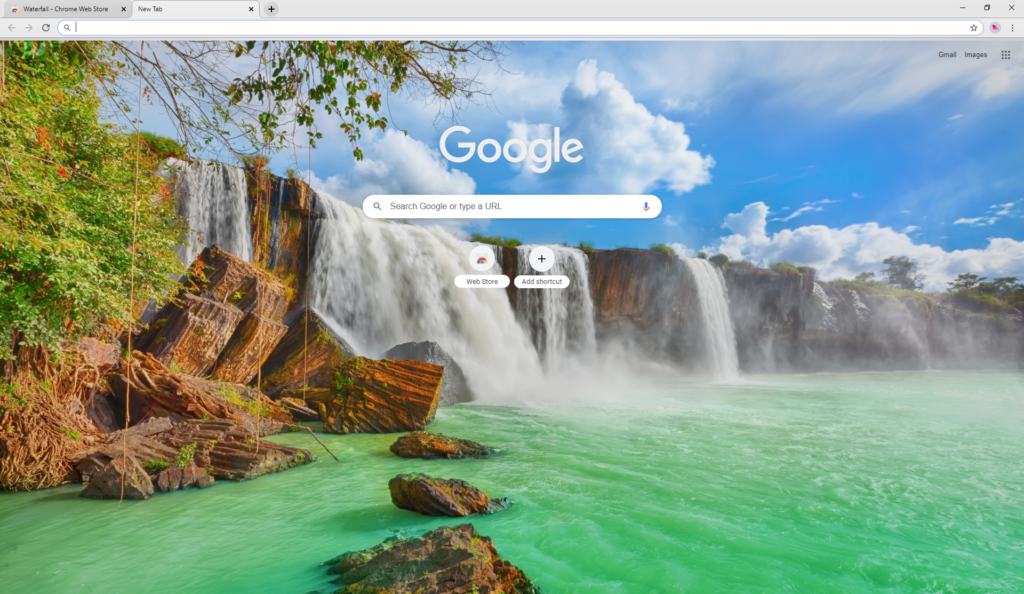Click the address bar search icon
Image resolution: width=1024 pixels, height=594 pixels.
67,27
